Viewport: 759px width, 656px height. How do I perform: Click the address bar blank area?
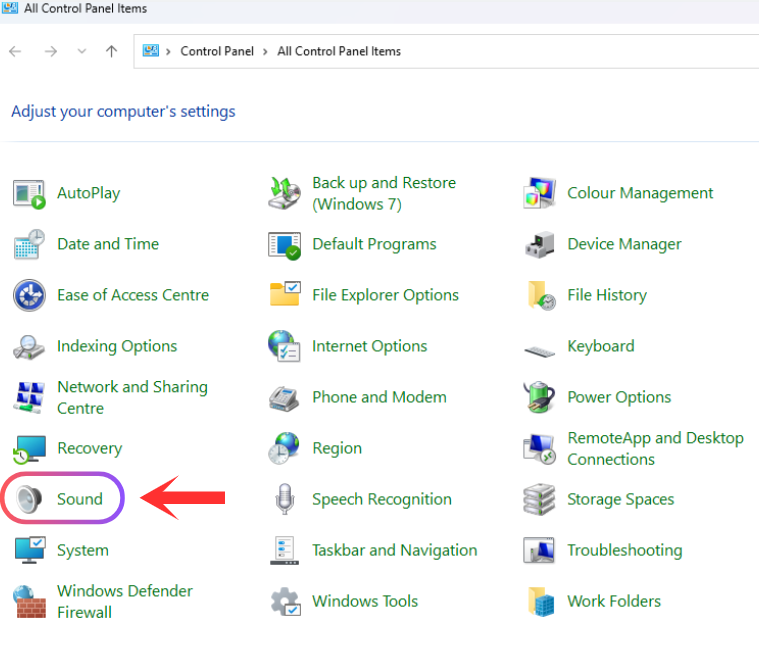point(581,51)
